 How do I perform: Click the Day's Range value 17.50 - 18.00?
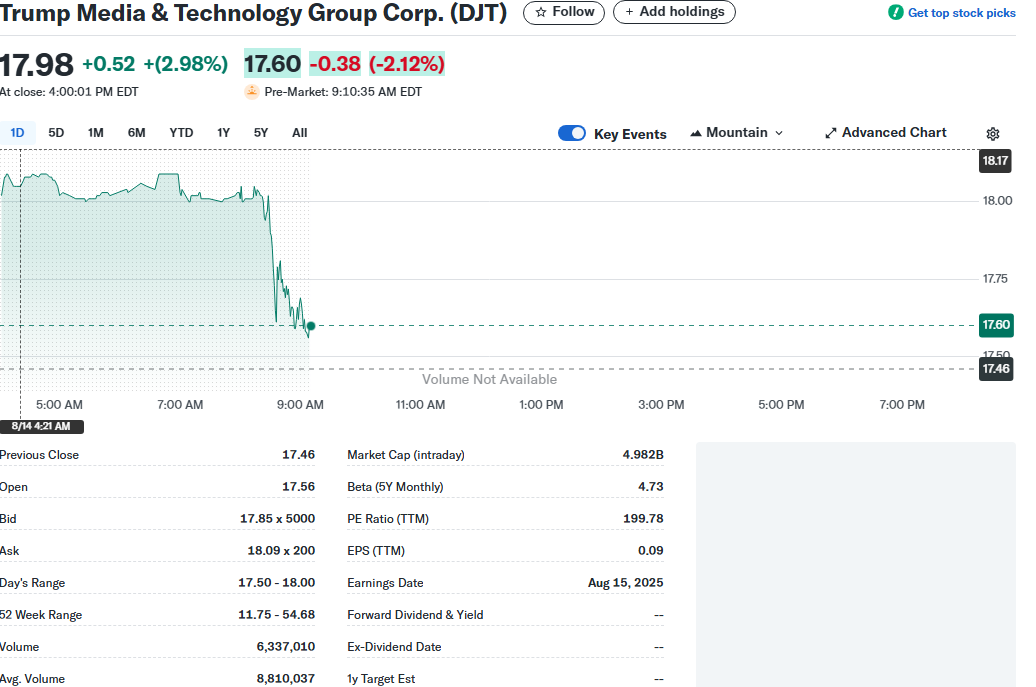(277, 583)
